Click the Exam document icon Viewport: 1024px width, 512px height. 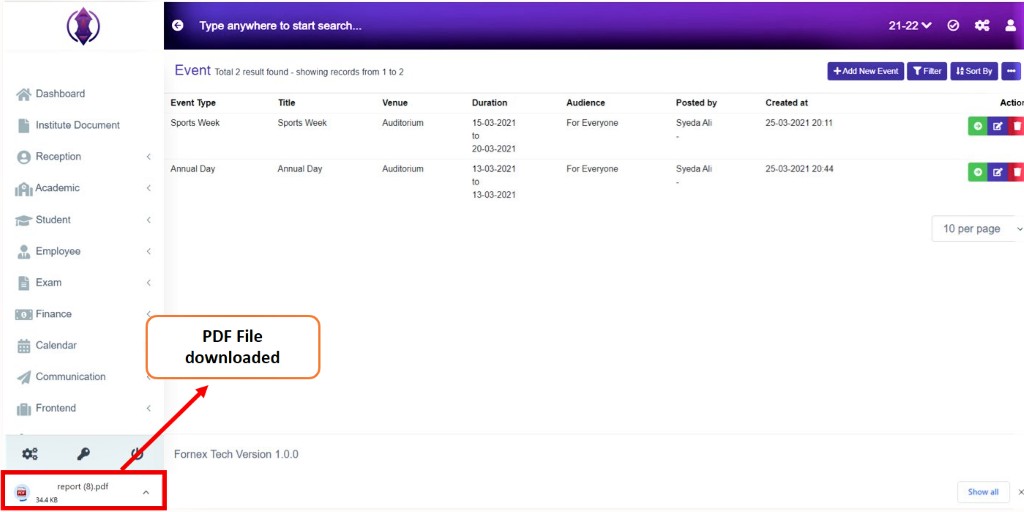pyautogui.click(x=24, y=283)
